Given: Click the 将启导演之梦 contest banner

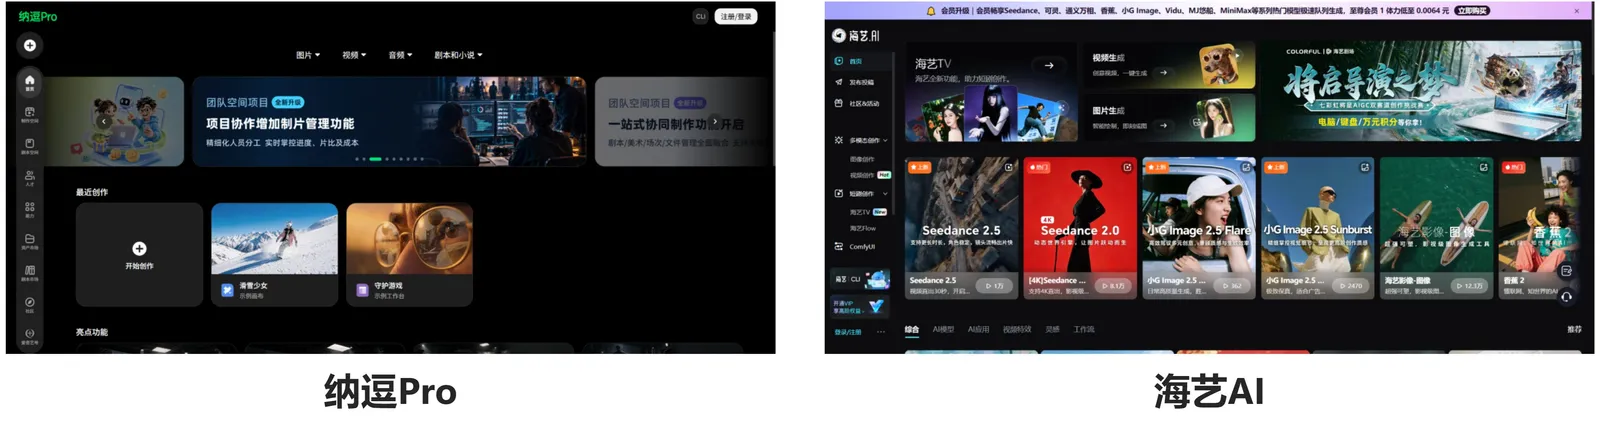Looking at the screenshot, I should coord(1420,92).
